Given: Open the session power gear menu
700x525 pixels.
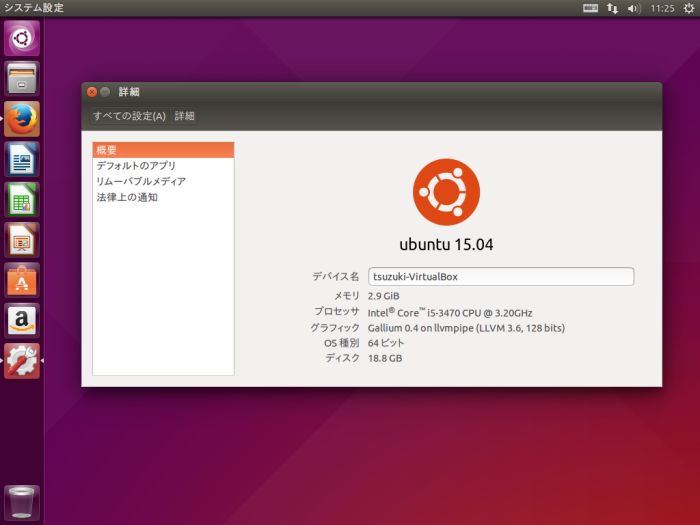Looking at the screenshot, I should coord(689,8).
